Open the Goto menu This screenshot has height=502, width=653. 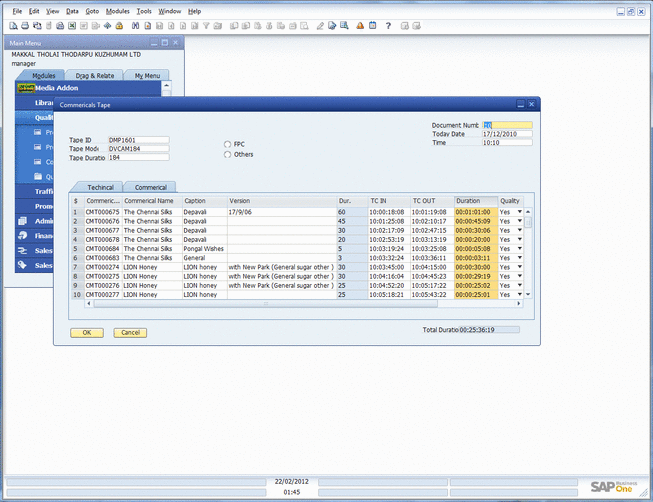pyautogui.click(x=92, y=11)
